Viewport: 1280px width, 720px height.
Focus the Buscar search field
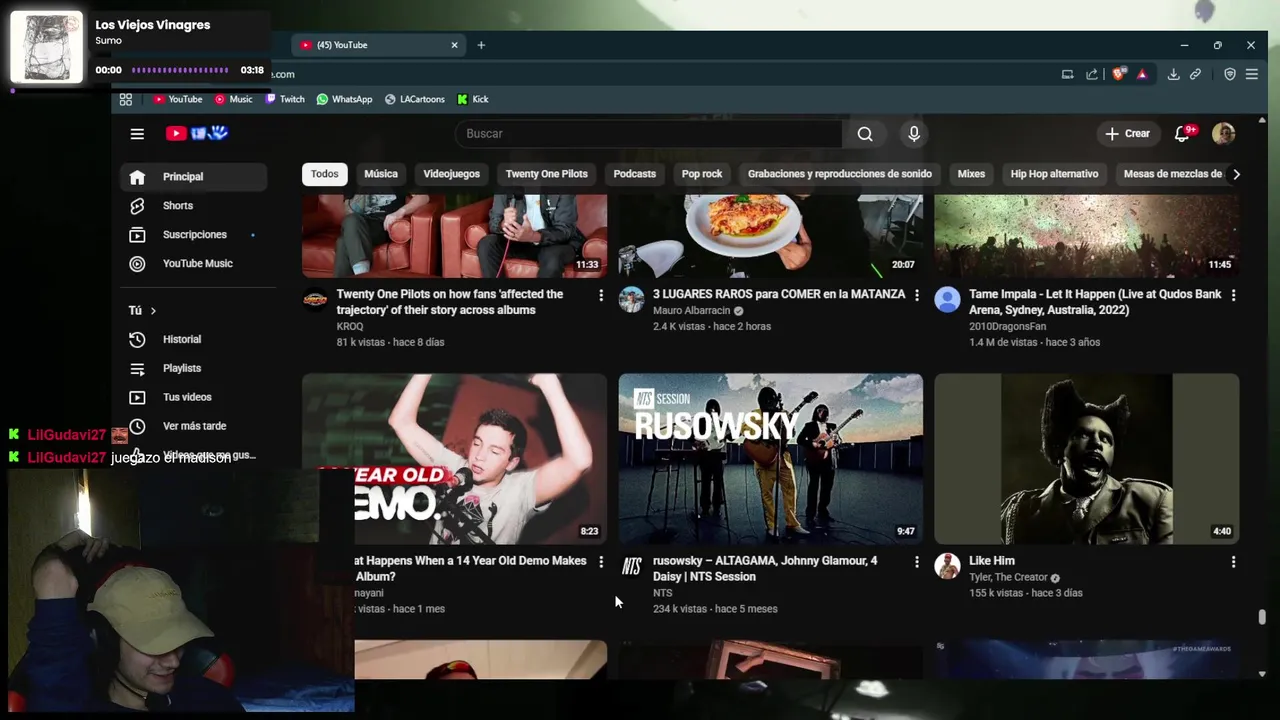pos(650,134)
